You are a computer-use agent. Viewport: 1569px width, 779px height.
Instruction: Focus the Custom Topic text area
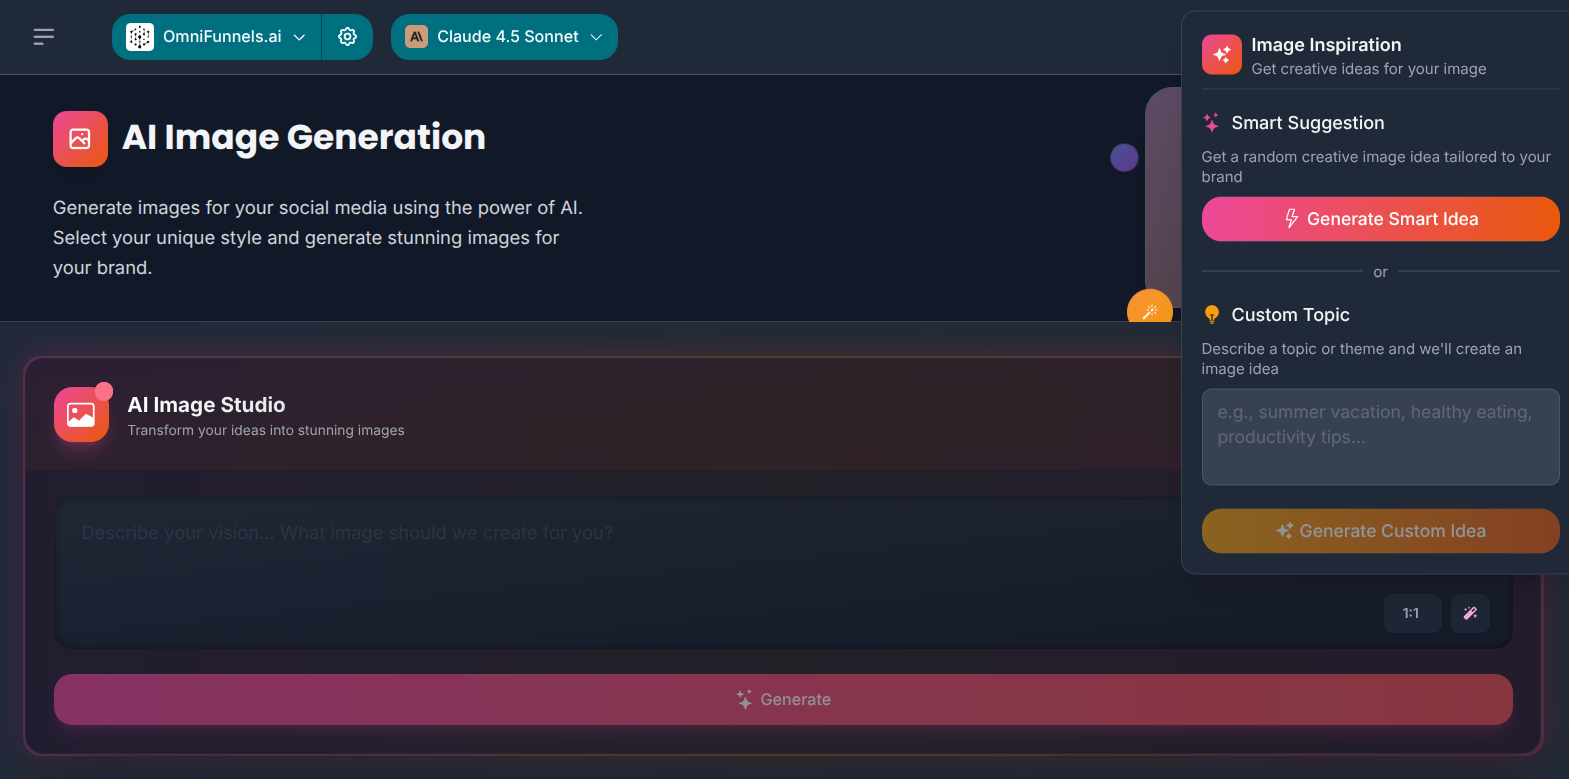coord(1380,437)
